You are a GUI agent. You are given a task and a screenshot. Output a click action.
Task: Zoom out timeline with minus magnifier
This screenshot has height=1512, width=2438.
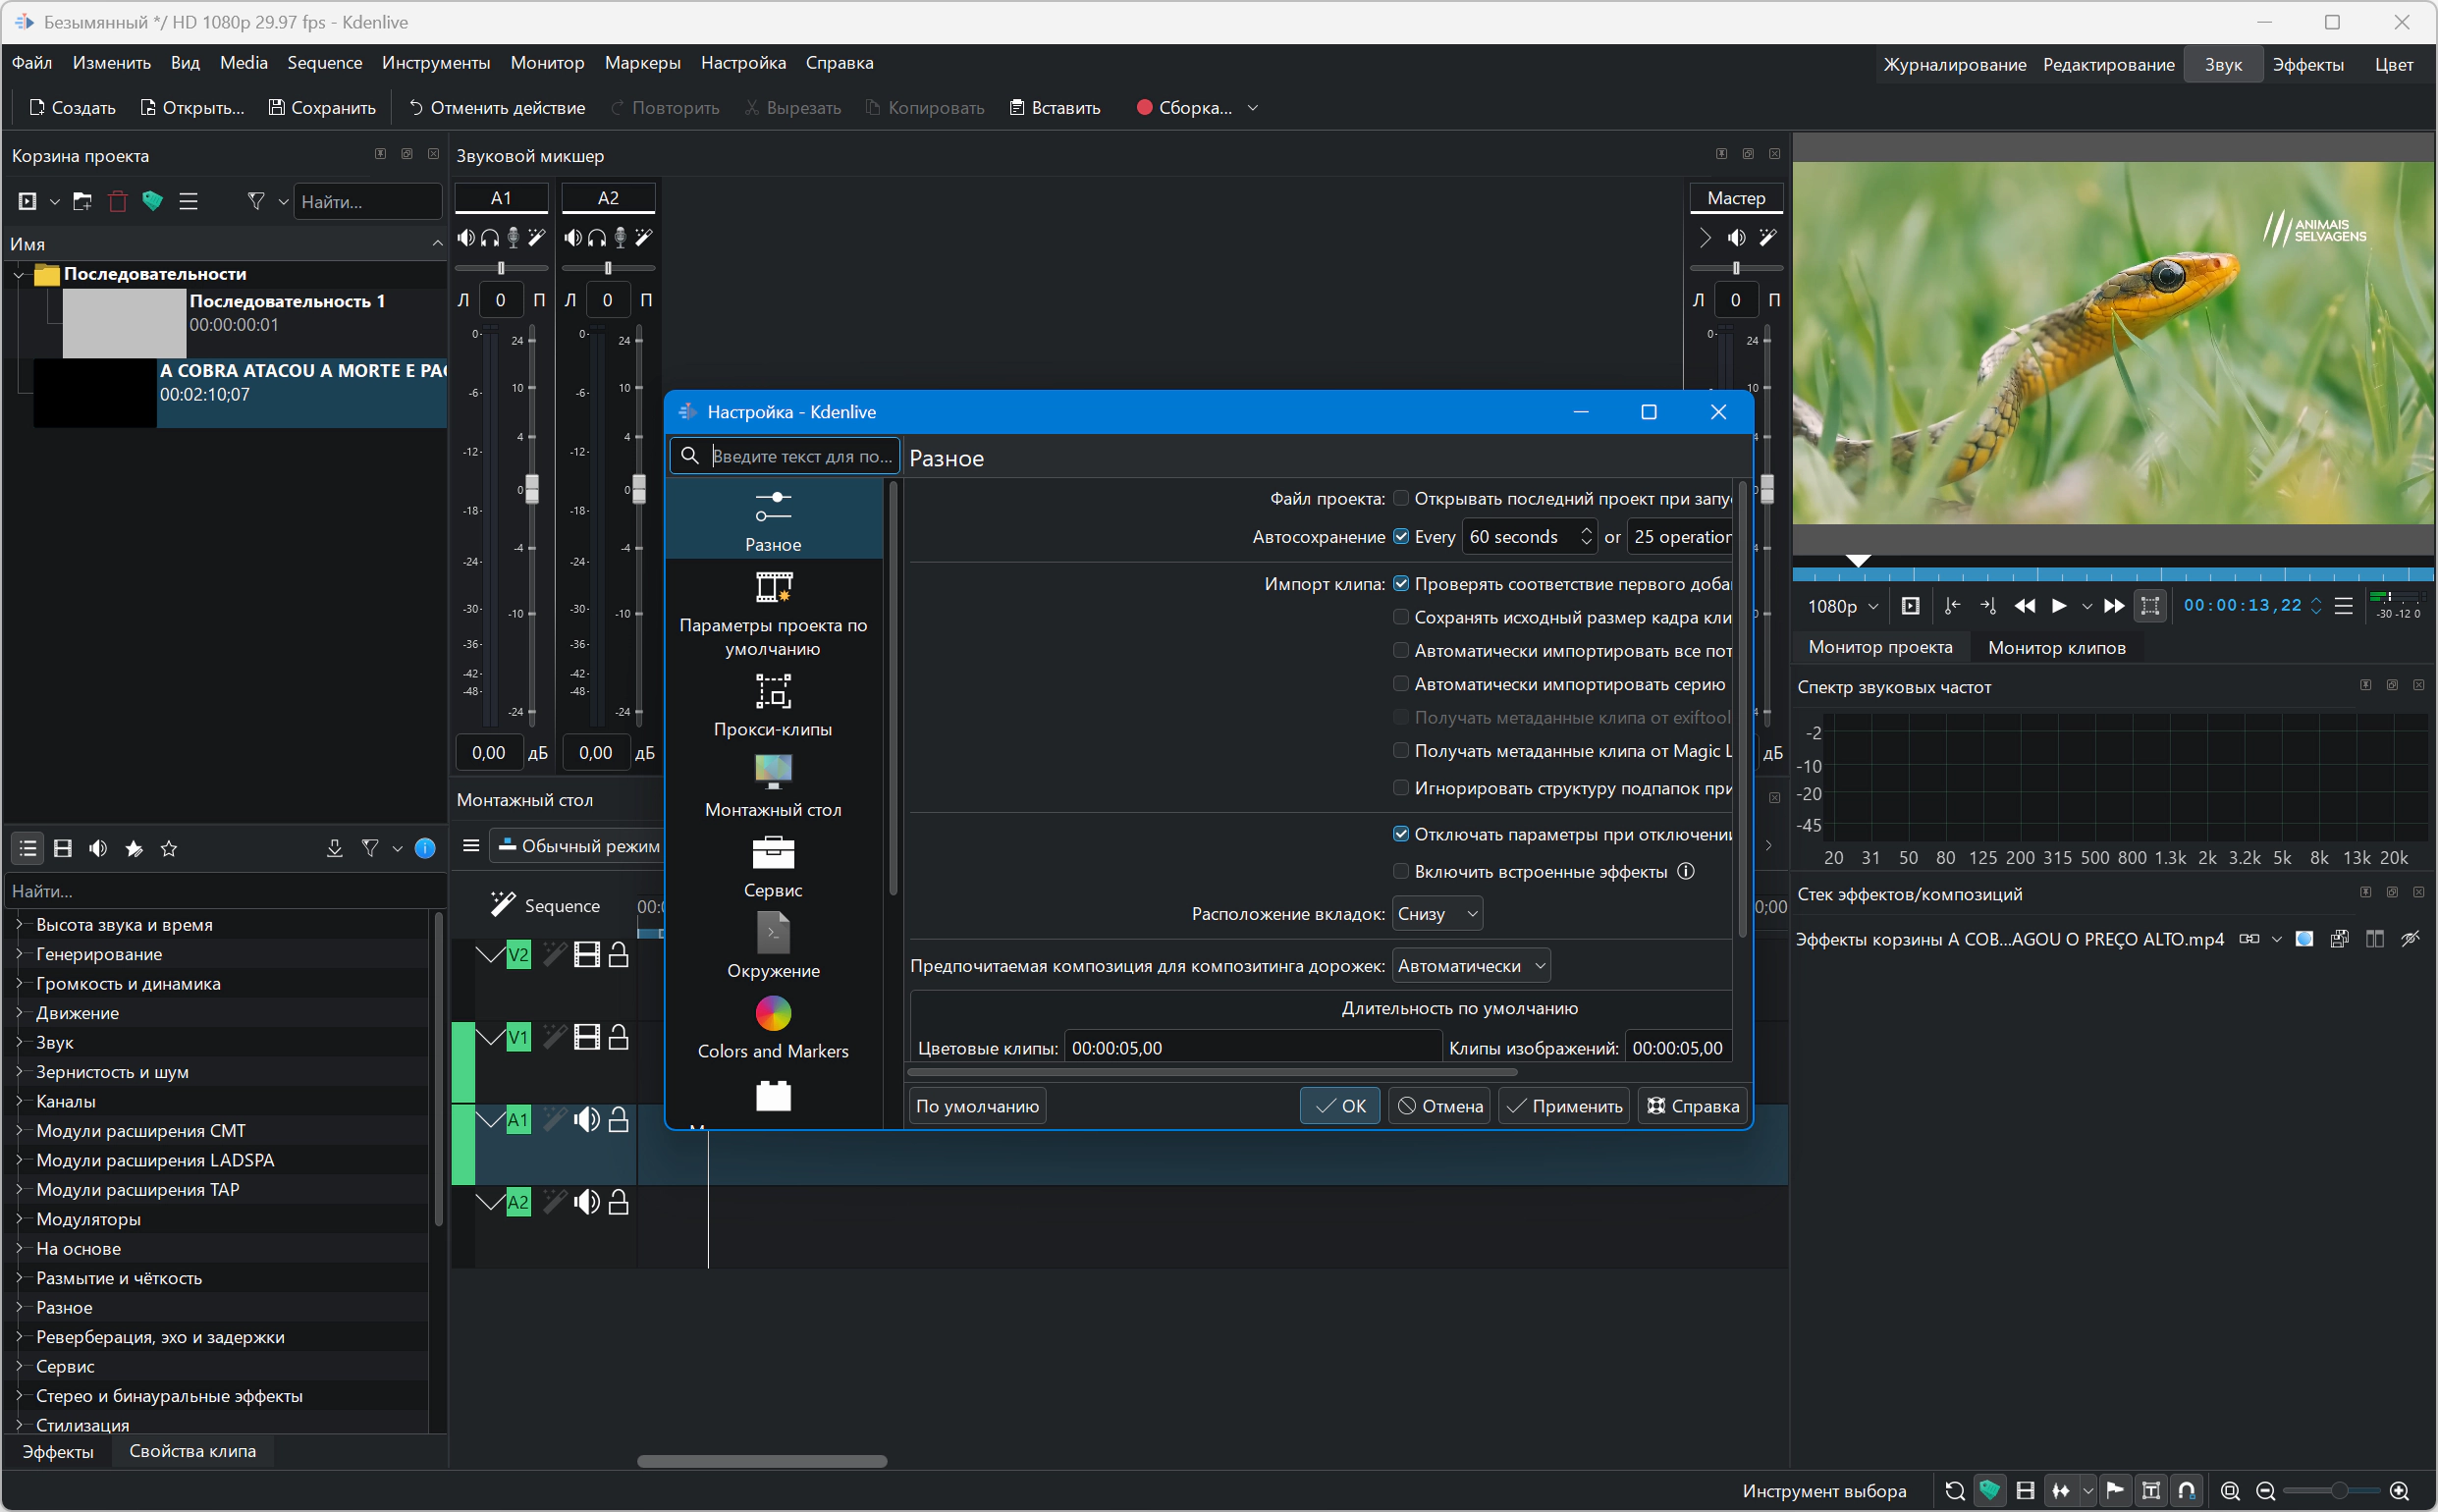click(2265, 1491)
